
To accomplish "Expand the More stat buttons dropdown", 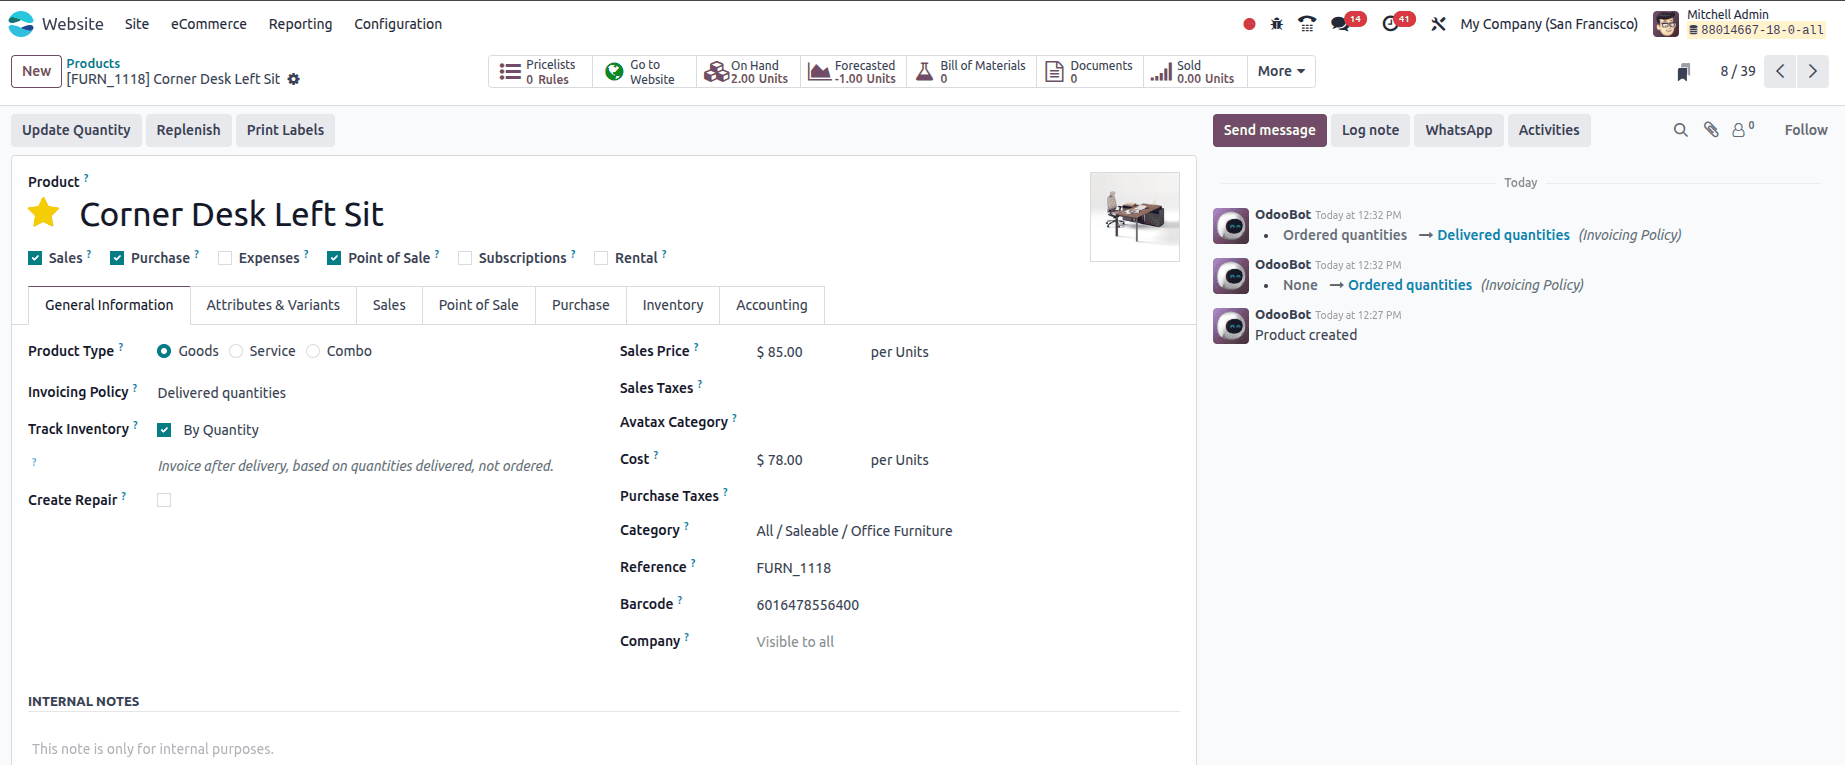I will [x=1281, y=72].
